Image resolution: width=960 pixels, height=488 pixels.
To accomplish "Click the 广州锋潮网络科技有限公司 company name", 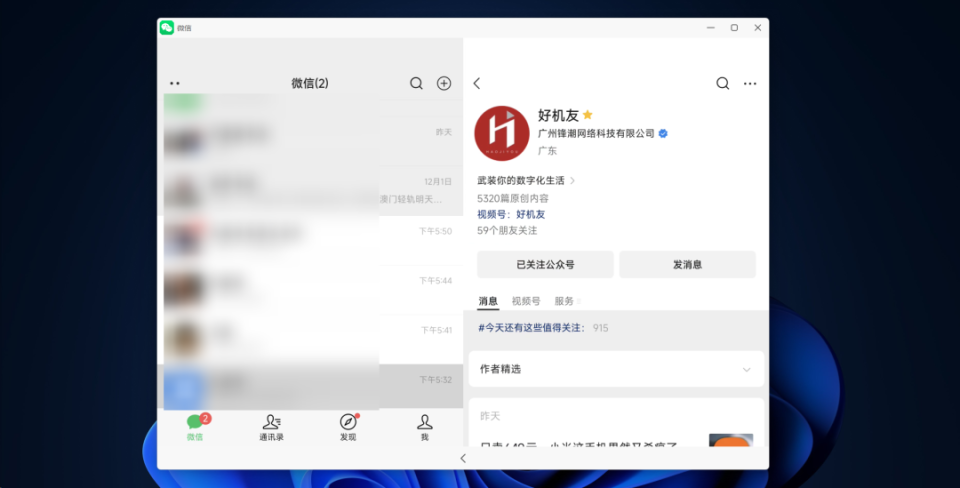I will click(596, 133).
